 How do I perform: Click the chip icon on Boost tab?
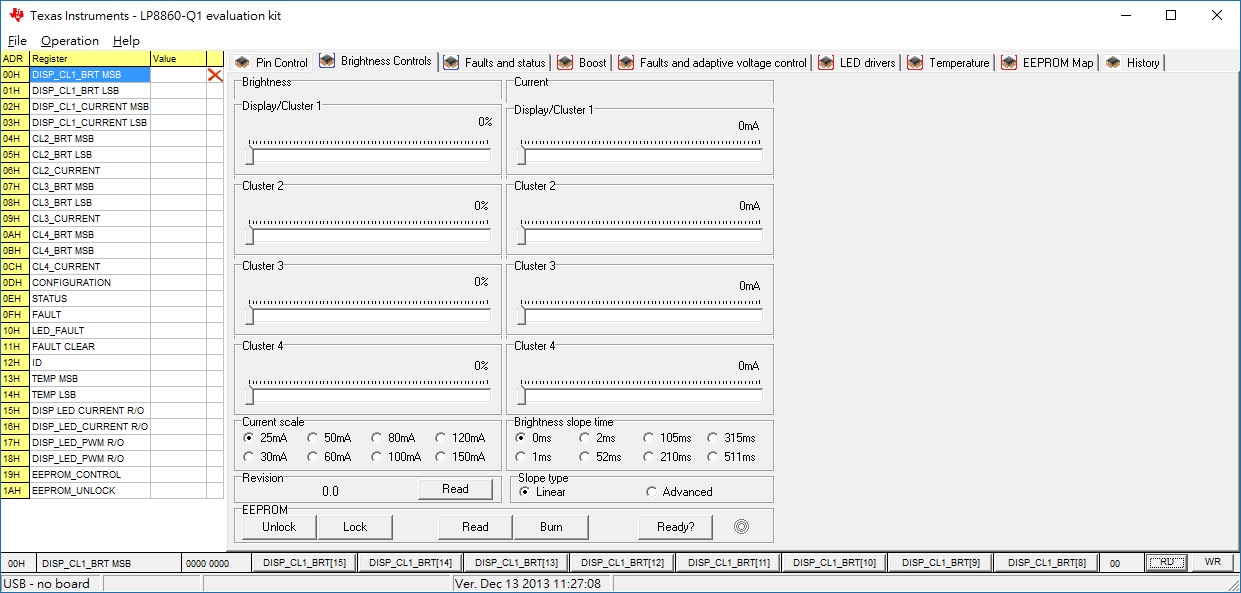click(x=565, y=63)
